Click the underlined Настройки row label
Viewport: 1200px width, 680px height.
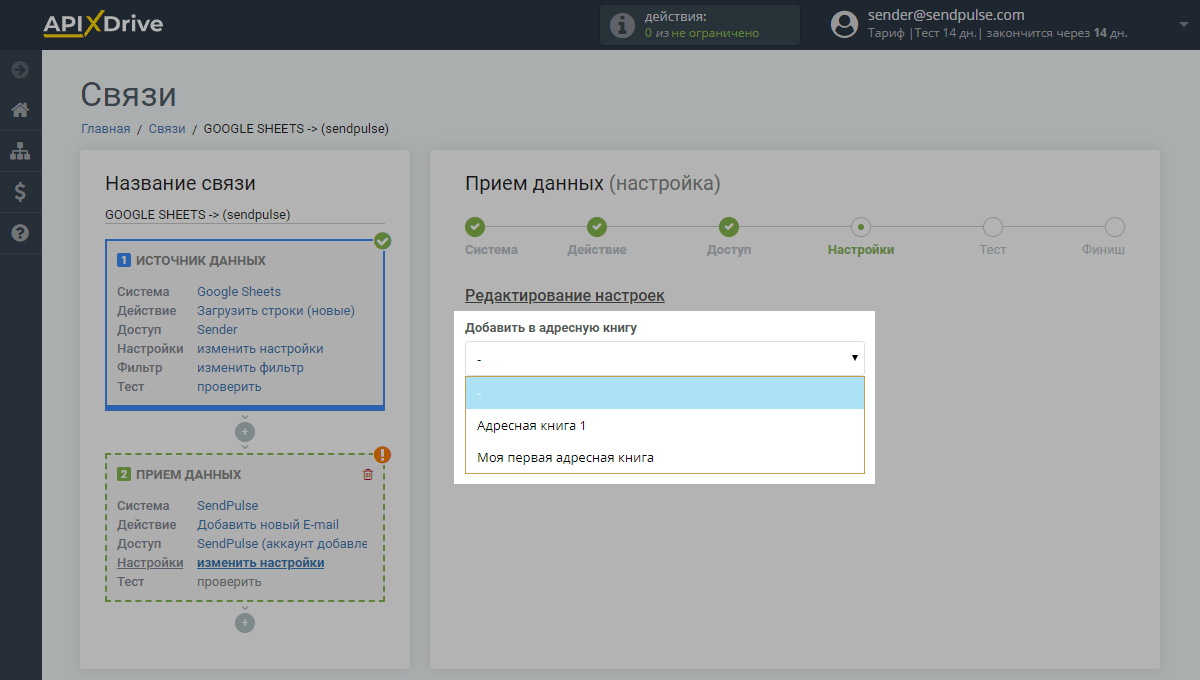pyautogui.click(x=150, y=563)
